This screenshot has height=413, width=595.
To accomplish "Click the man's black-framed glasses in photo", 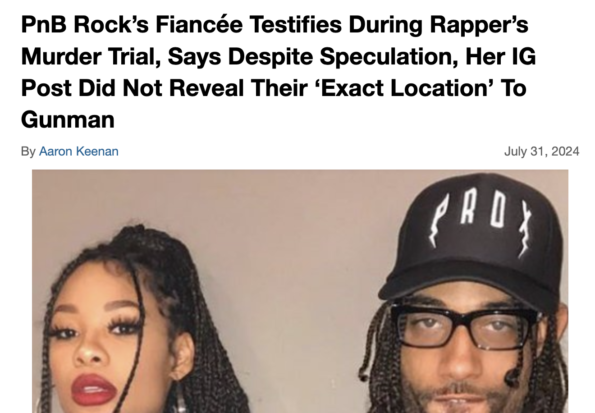I will (464, 327).
